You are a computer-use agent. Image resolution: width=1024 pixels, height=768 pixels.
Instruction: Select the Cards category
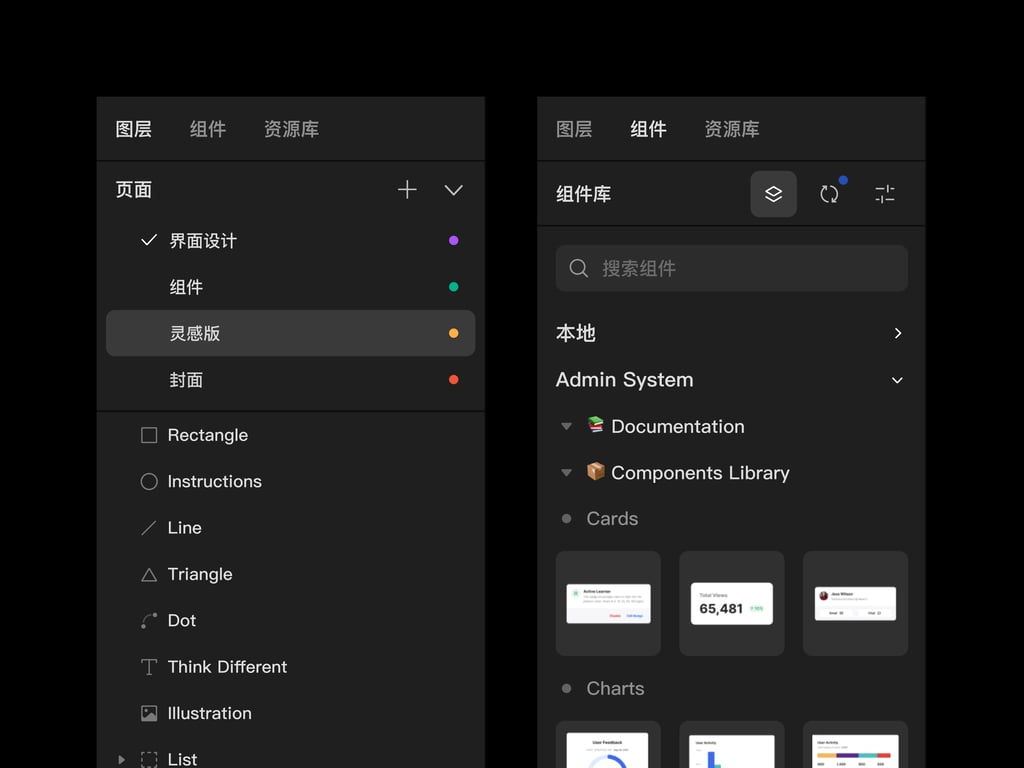pyautogui.click(x=612, y=519)
